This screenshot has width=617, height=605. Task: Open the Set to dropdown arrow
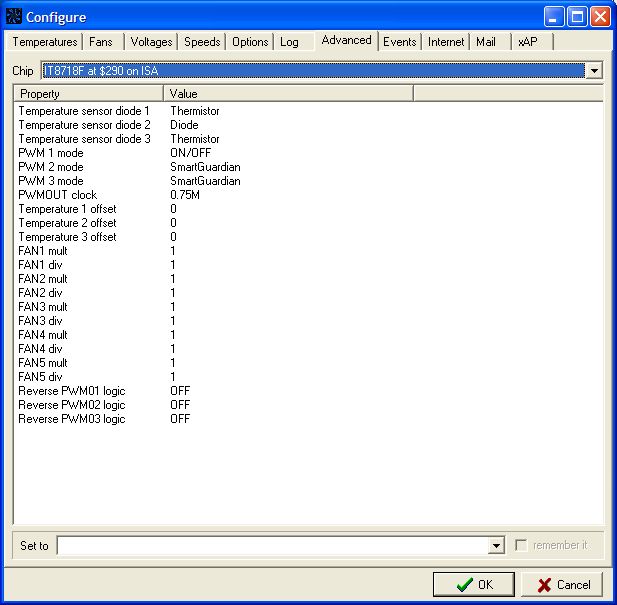pyautogui.click(x=496, y=546)
